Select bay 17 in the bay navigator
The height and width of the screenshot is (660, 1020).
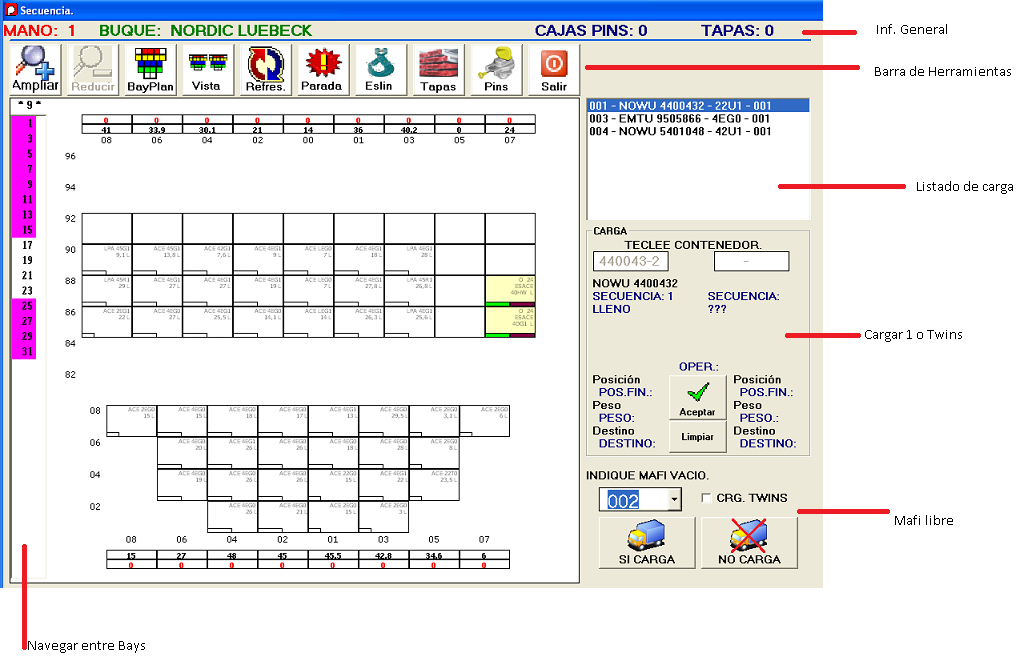point(28,245)
